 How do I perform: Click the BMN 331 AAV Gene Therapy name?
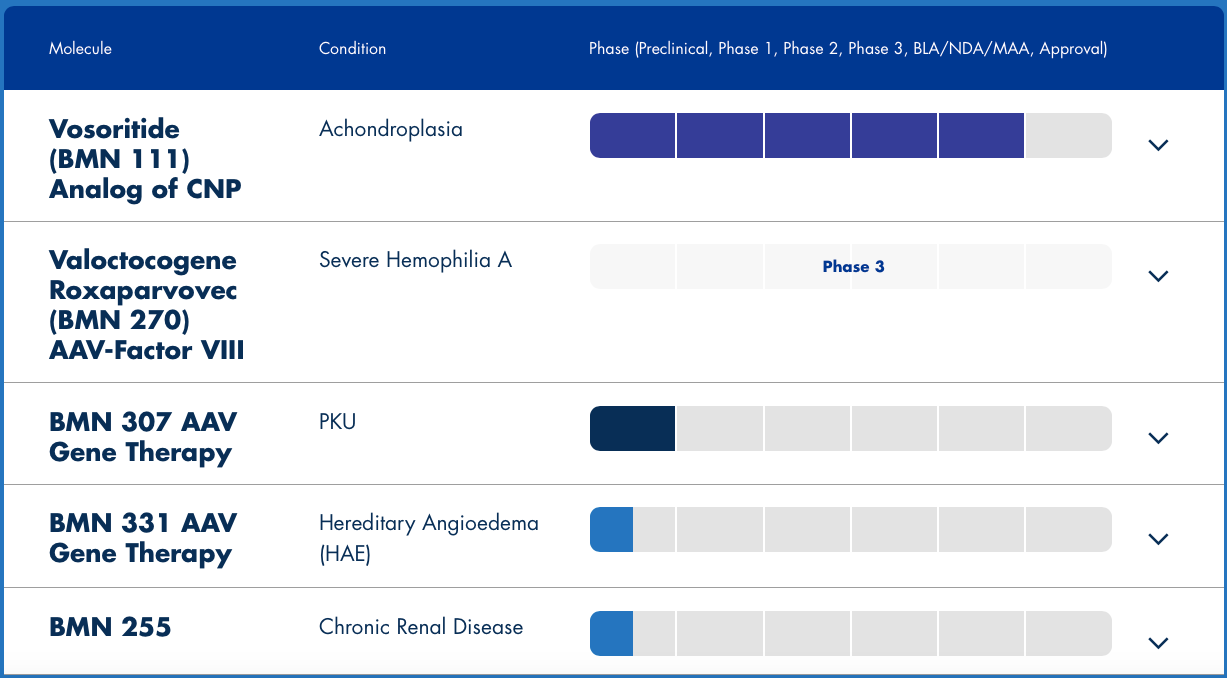pyautogui.click(x=142, y=538)
